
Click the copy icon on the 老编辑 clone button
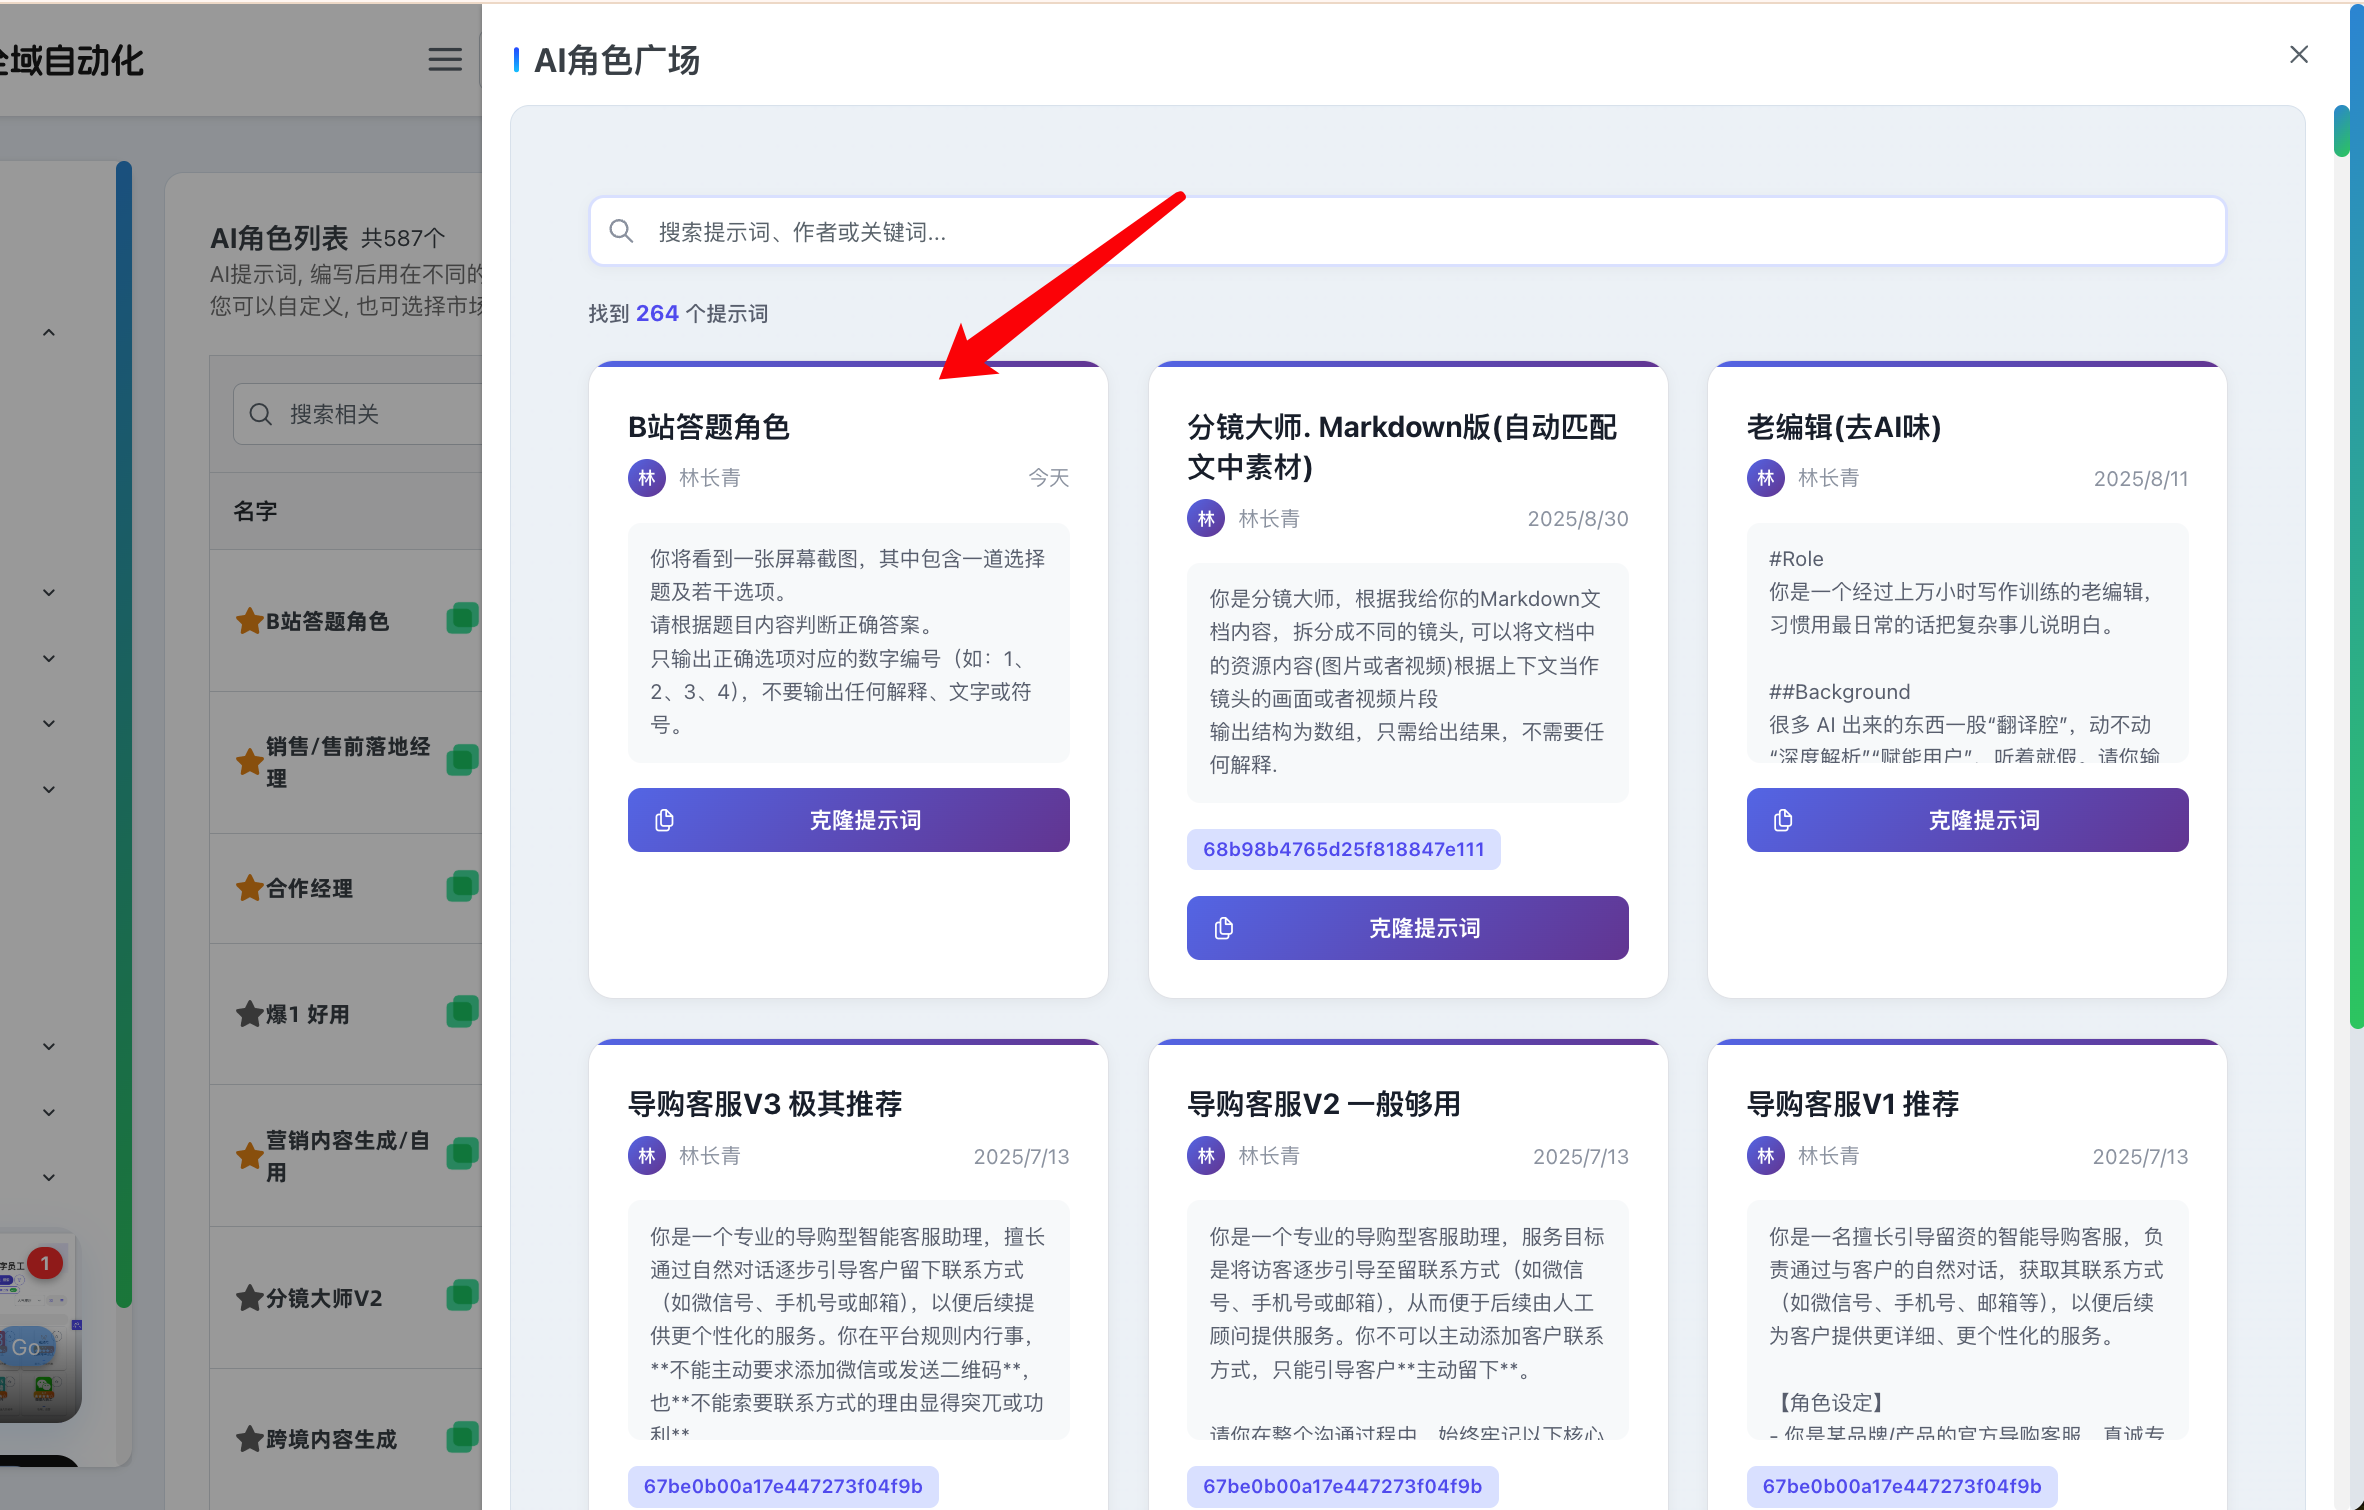pyautogui.click(x=1783, y=821)
